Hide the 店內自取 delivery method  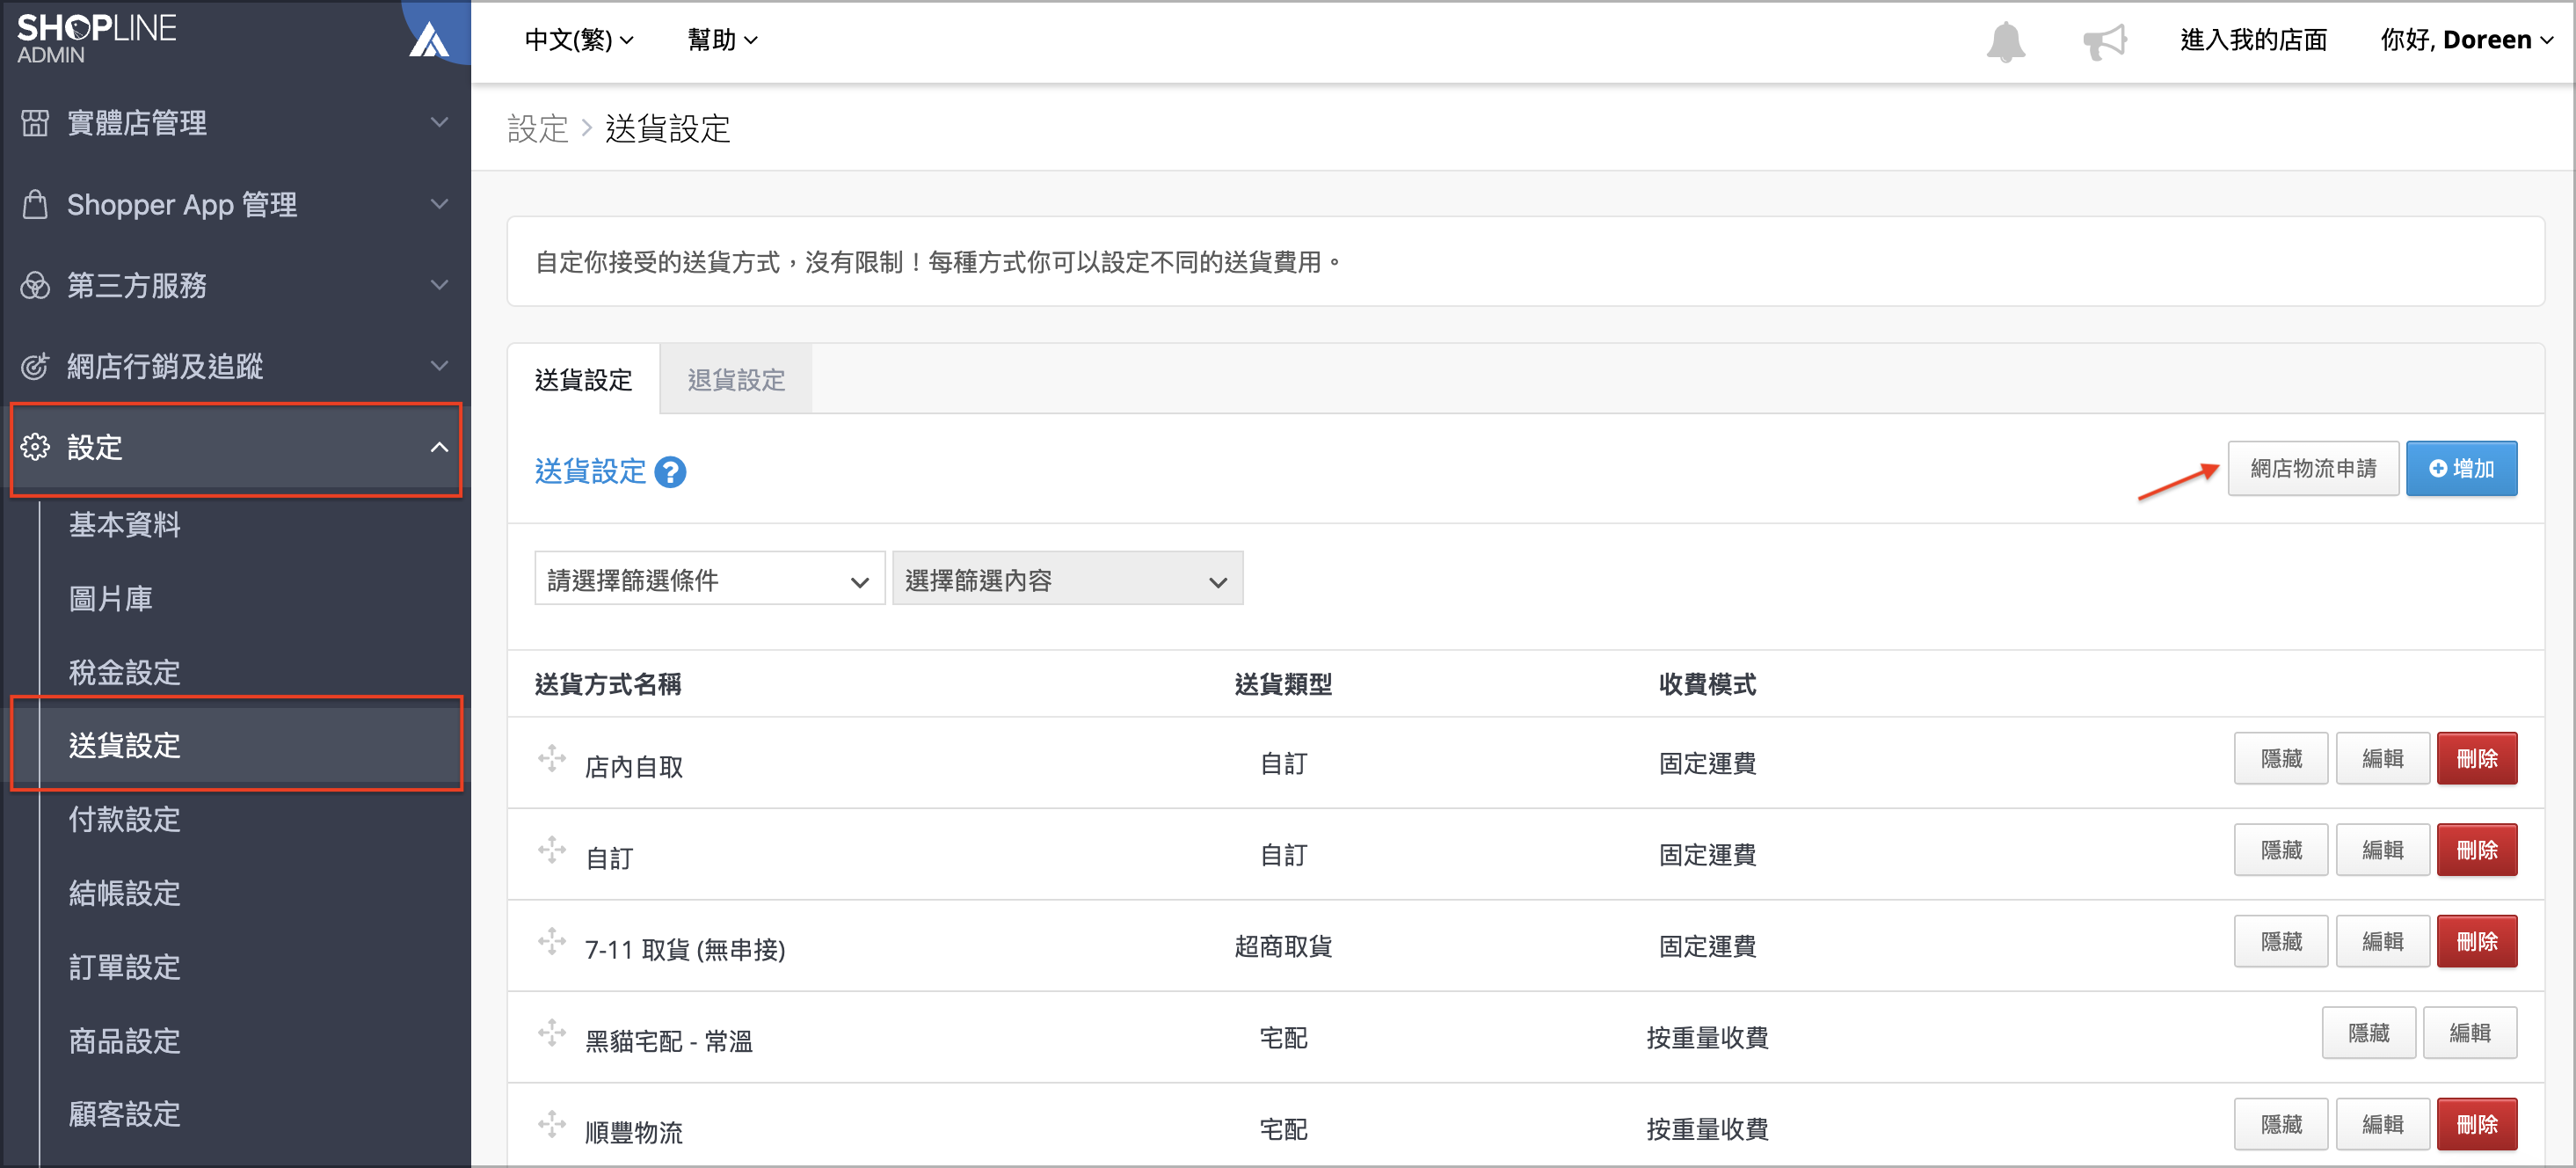[x=2281, y=758]
